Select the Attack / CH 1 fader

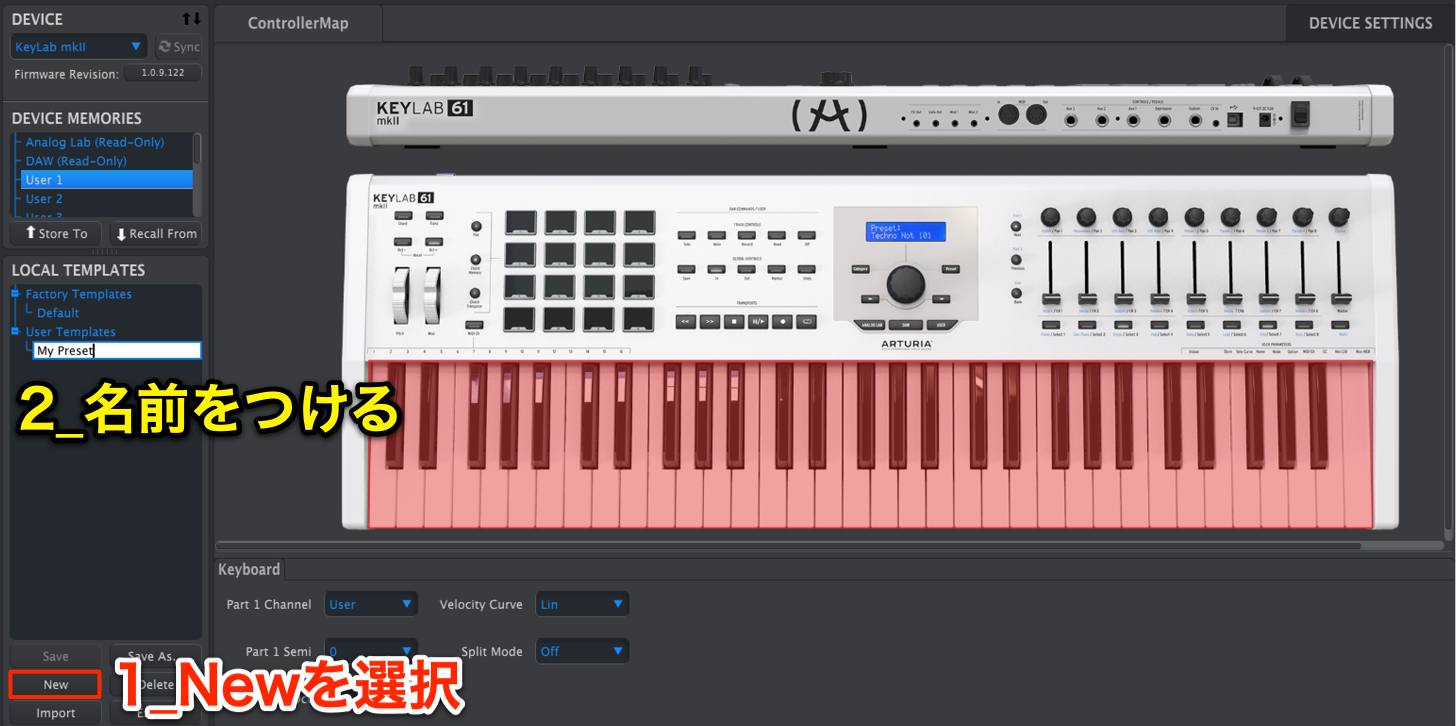pos(1051,299)
